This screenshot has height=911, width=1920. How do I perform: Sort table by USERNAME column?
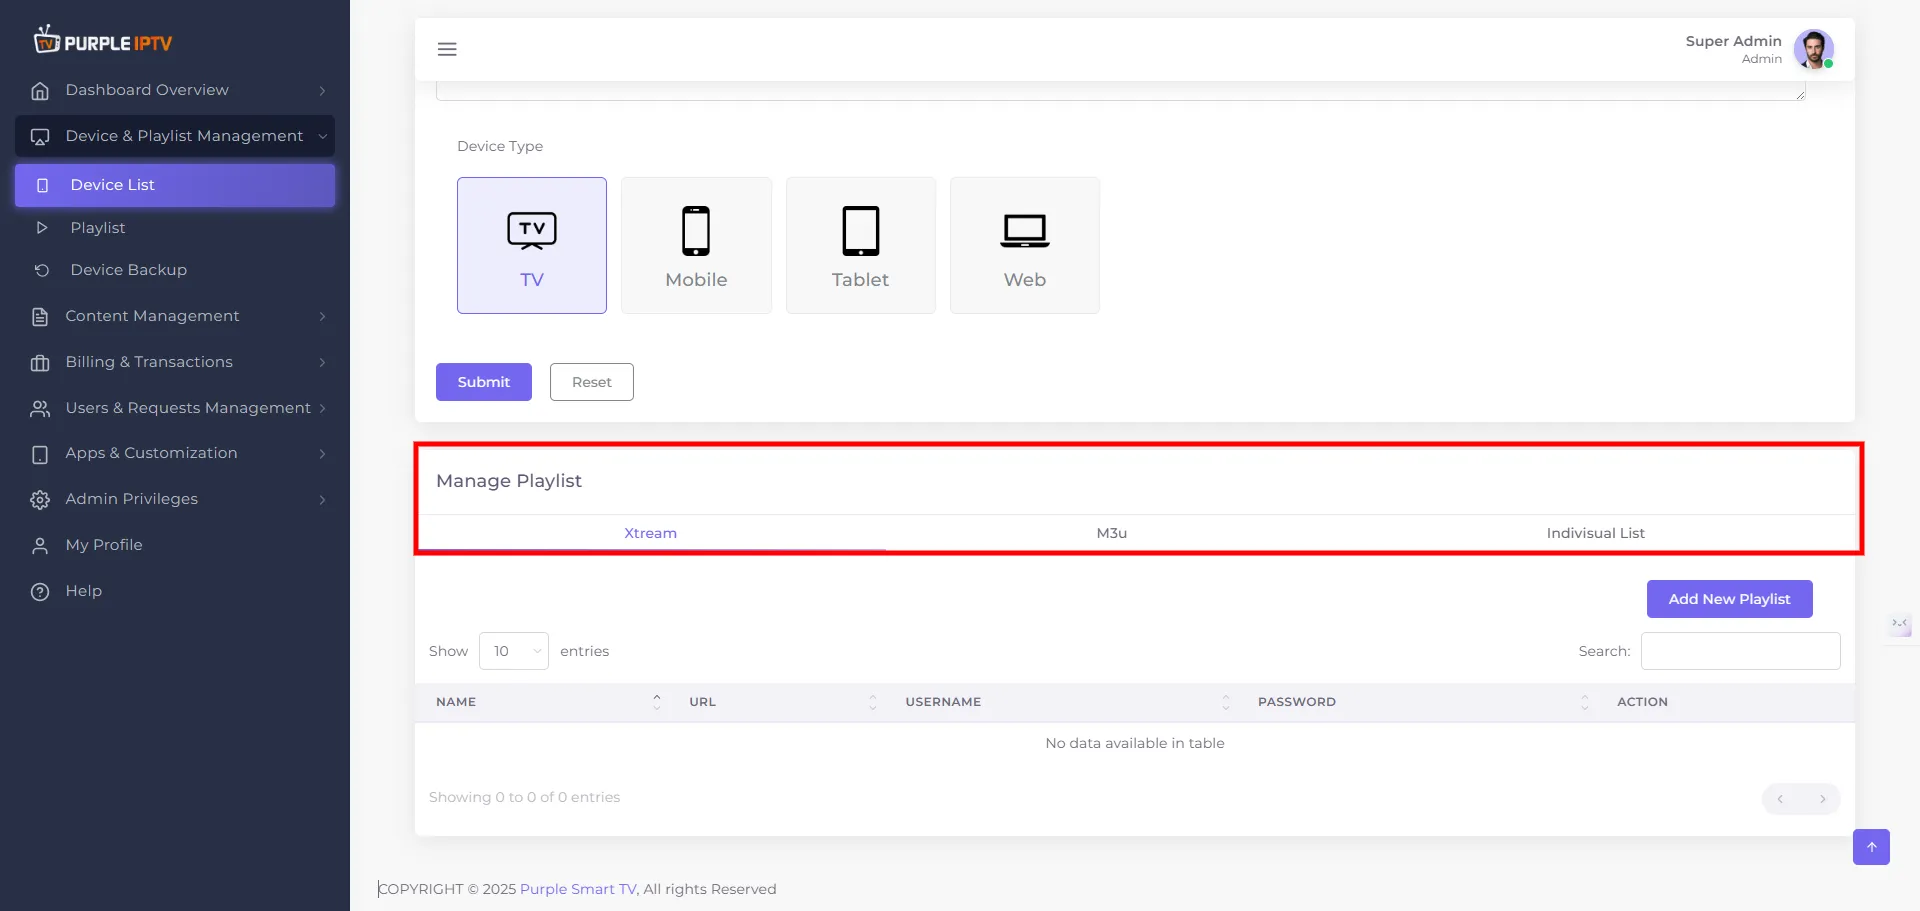click(x=1061, y=702)
